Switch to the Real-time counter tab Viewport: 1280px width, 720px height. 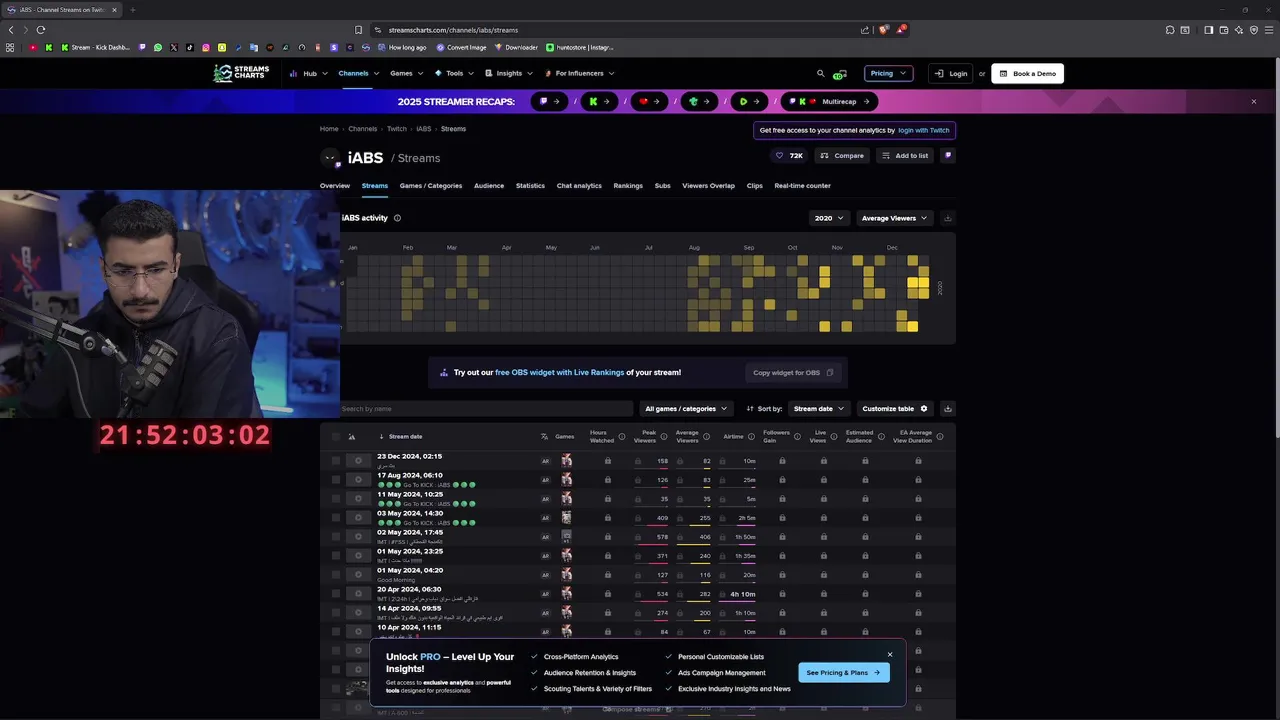802,186
